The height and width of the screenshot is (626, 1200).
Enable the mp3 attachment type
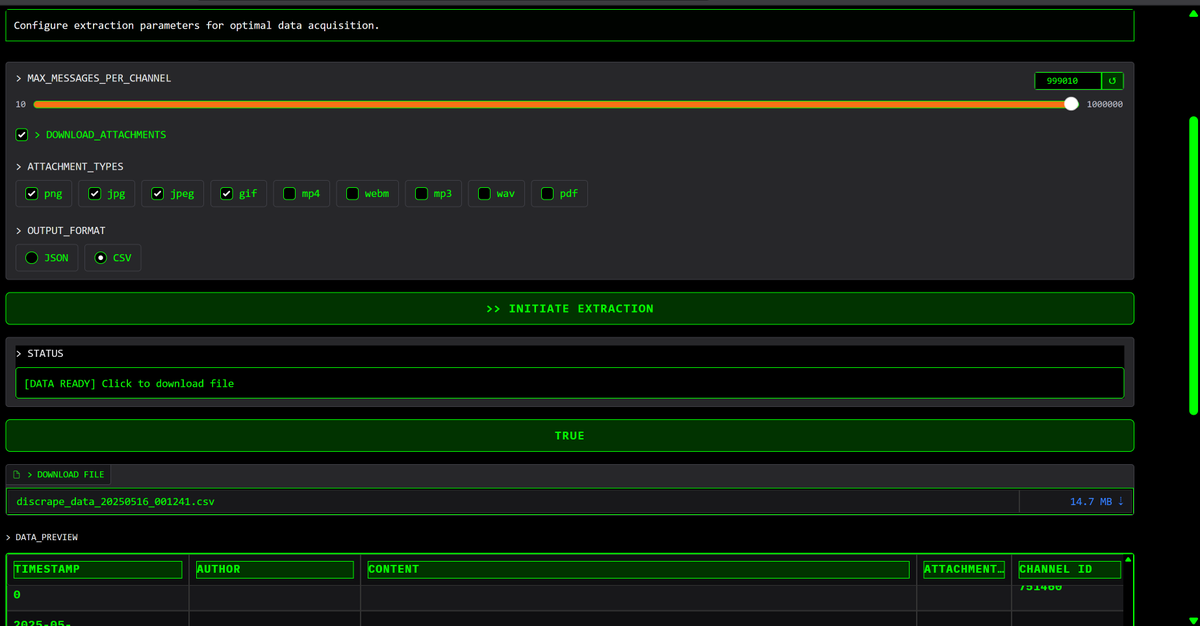click(x=422, y=194)
